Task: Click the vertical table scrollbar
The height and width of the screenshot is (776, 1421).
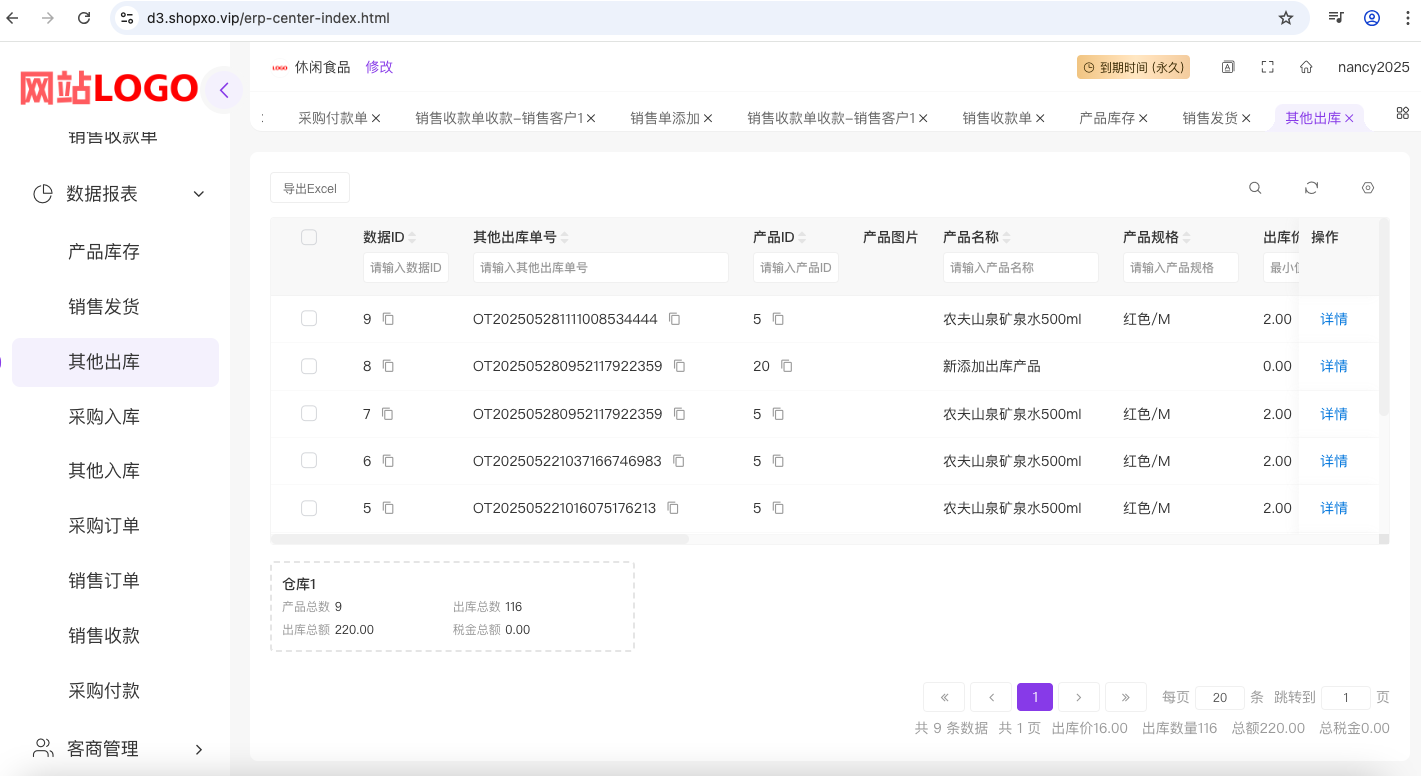Action: tap(1384, 316)
